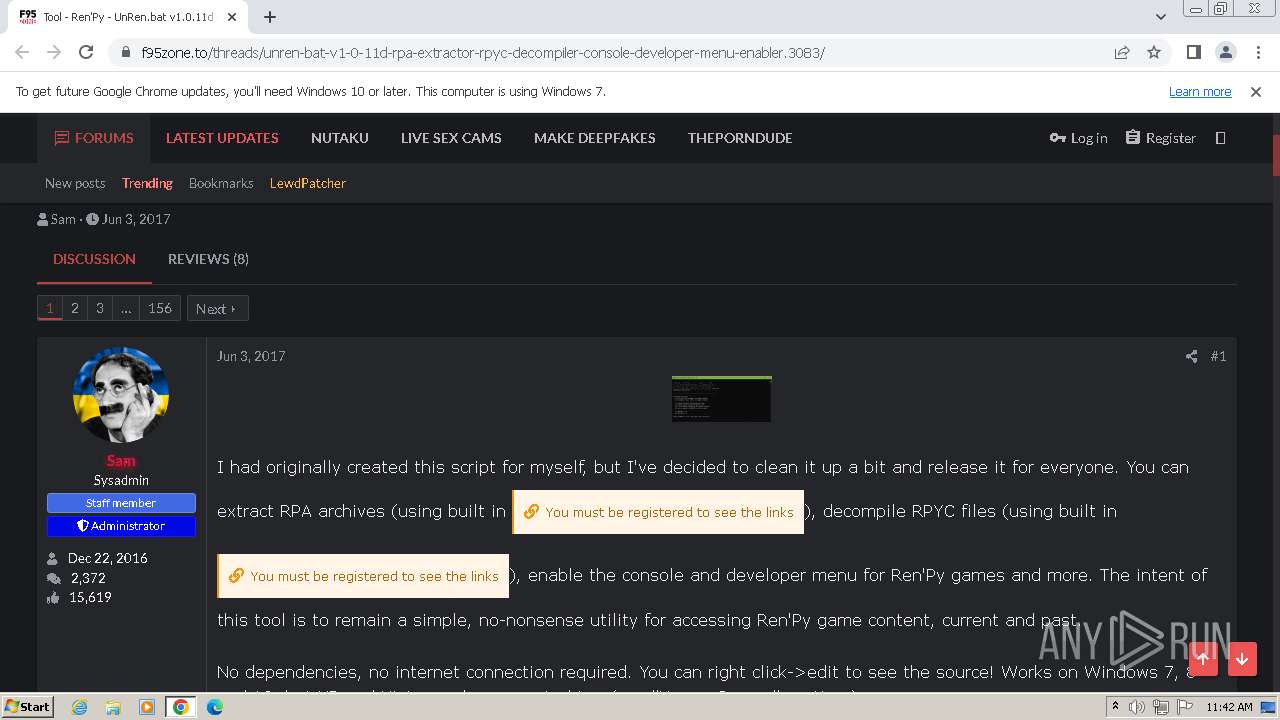Open the FORUMS navigation item

click(94, 138)
